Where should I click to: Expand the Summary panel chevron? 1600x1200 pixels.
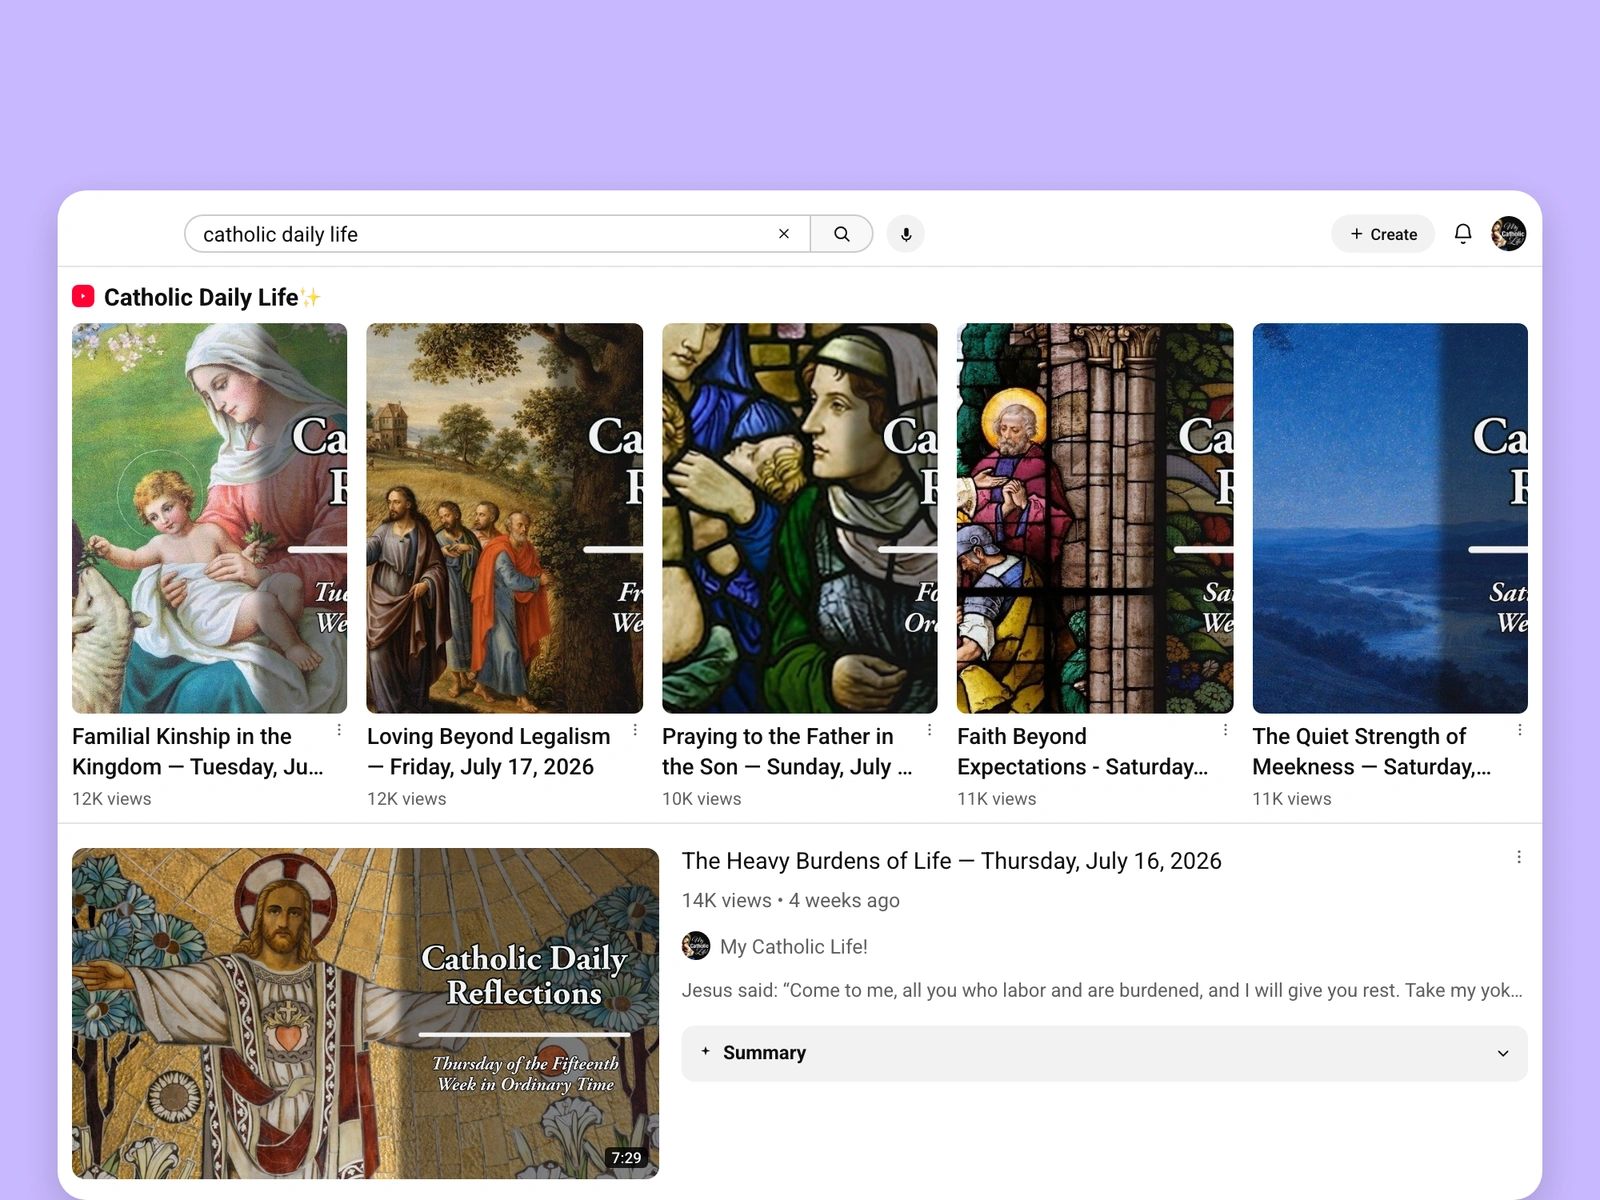click(x=1503, y=1053)
